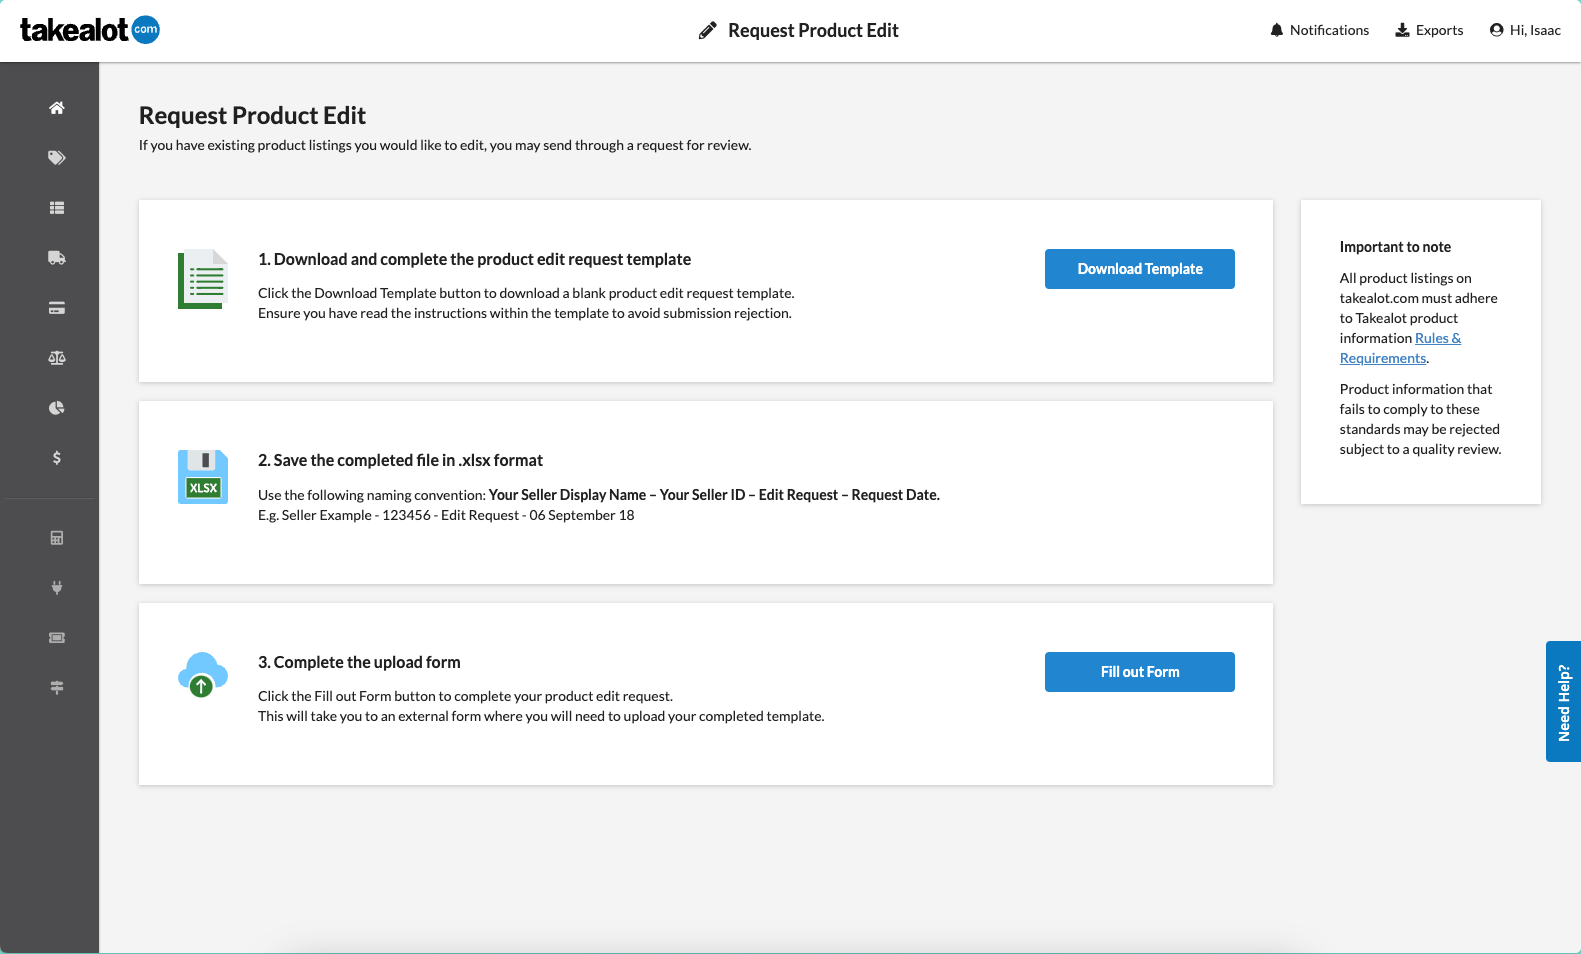This screenshot has height=954, width=1581.
Task: Open the home icon in sidebar
Action: (x=57, y=108)
